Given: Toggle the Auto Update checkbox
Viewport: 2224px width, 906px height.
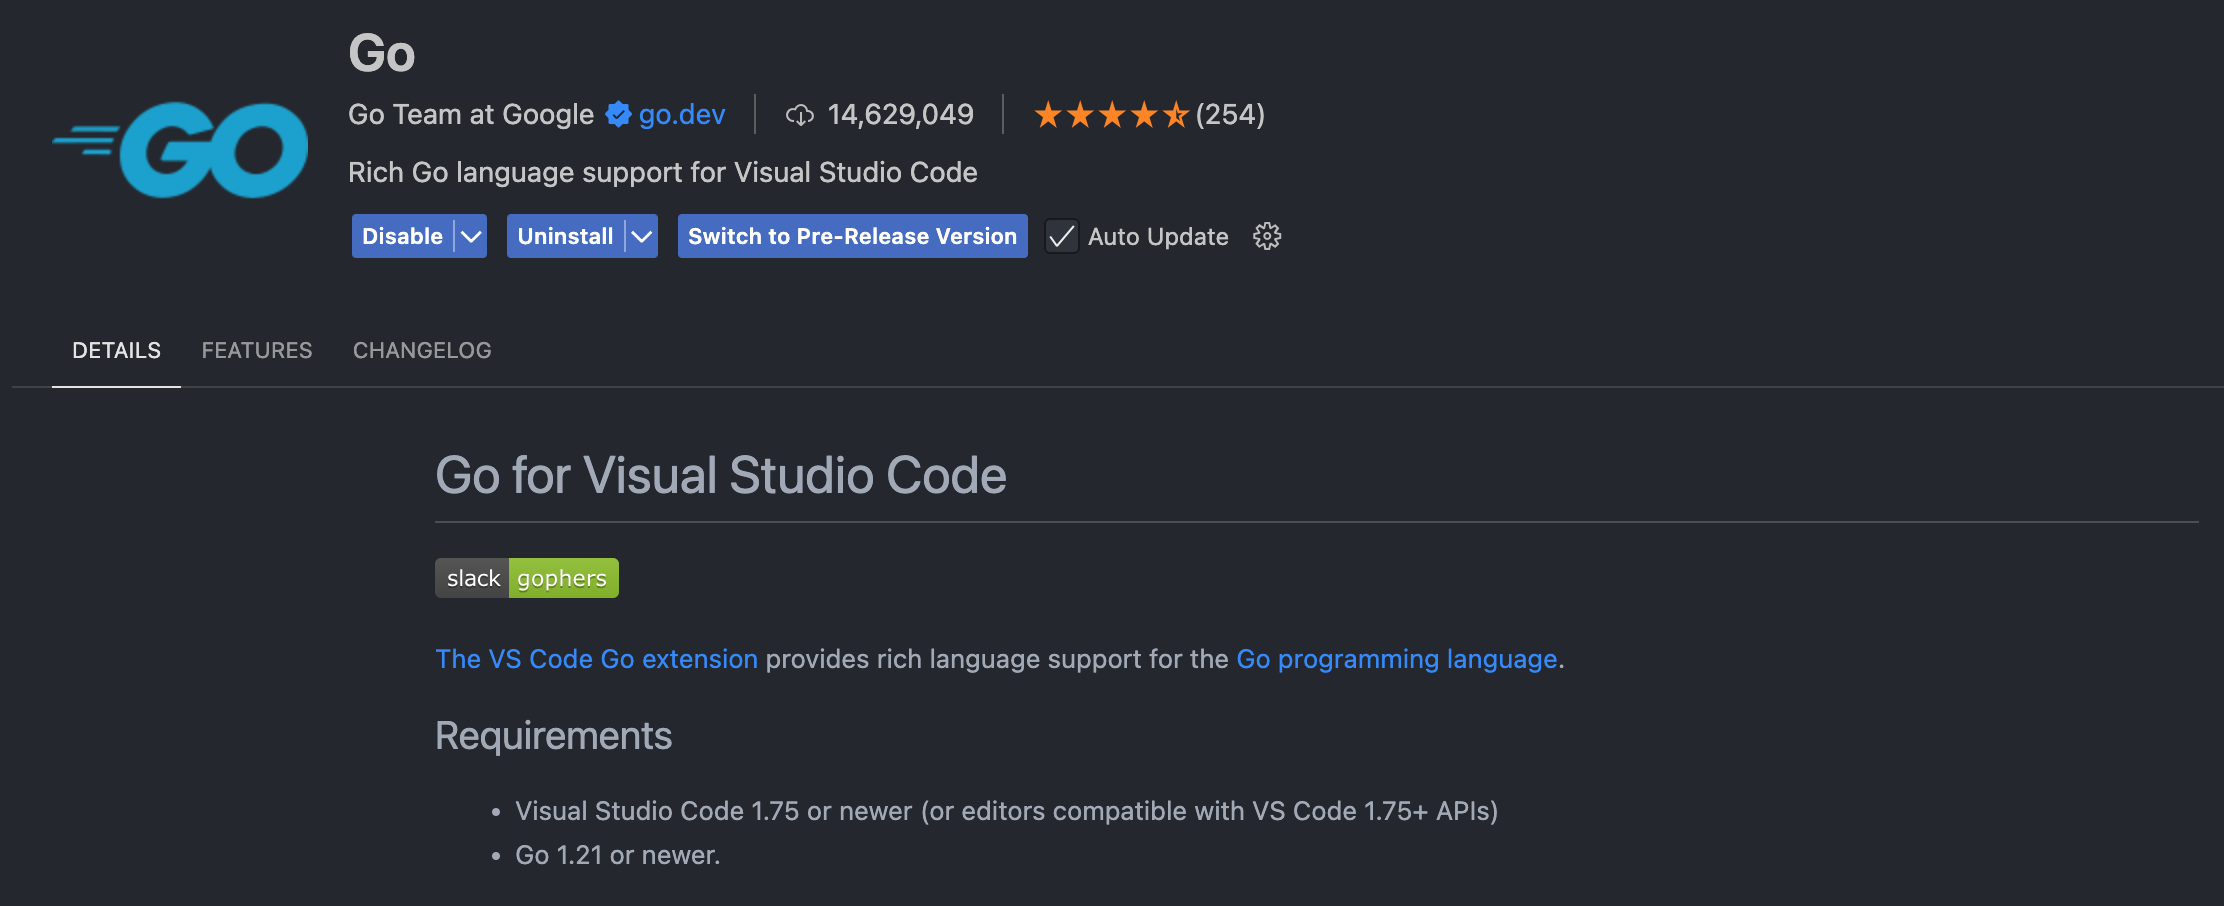Looking at the screenshot, I should click(1061, 237).
